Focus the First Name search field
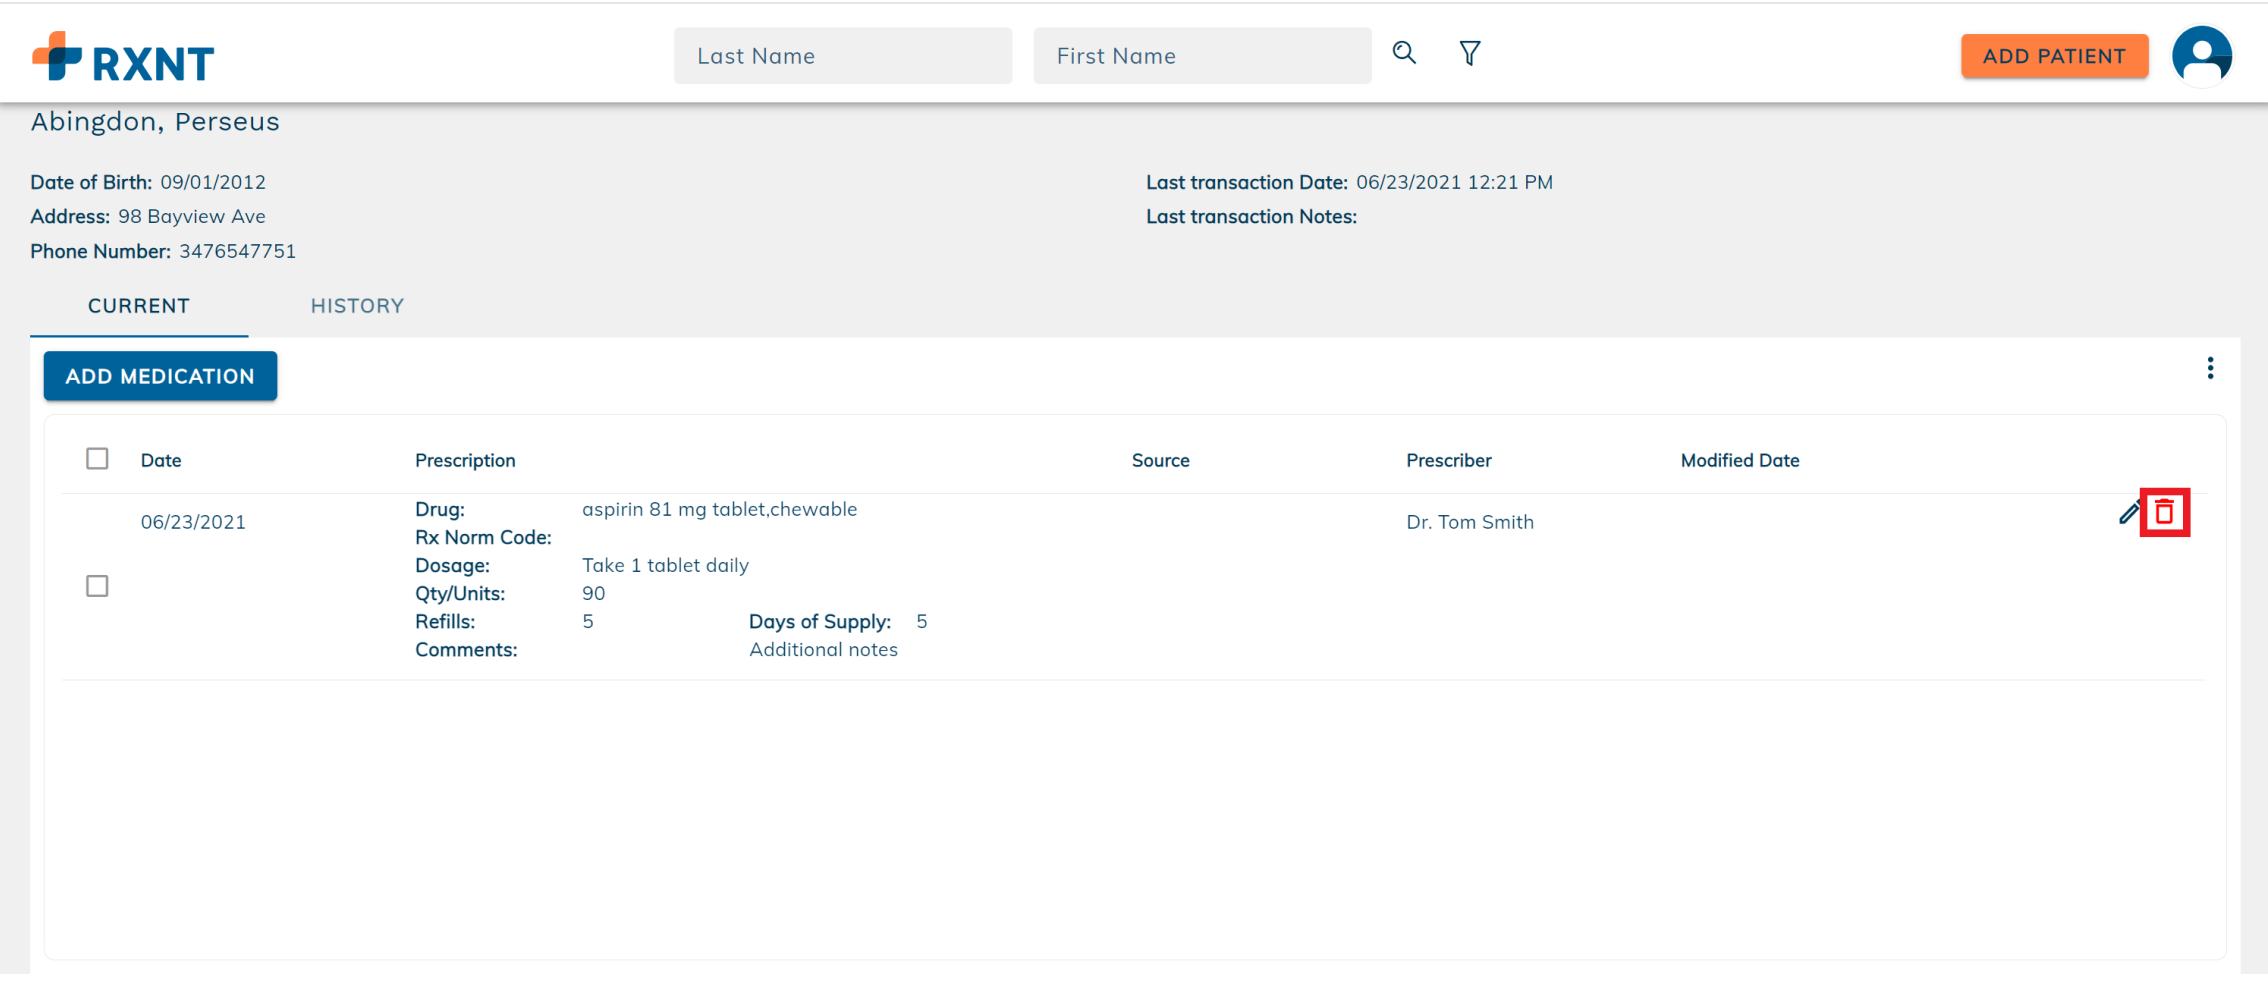Viewport: 2268px width, 999px height. [1202, 56]
